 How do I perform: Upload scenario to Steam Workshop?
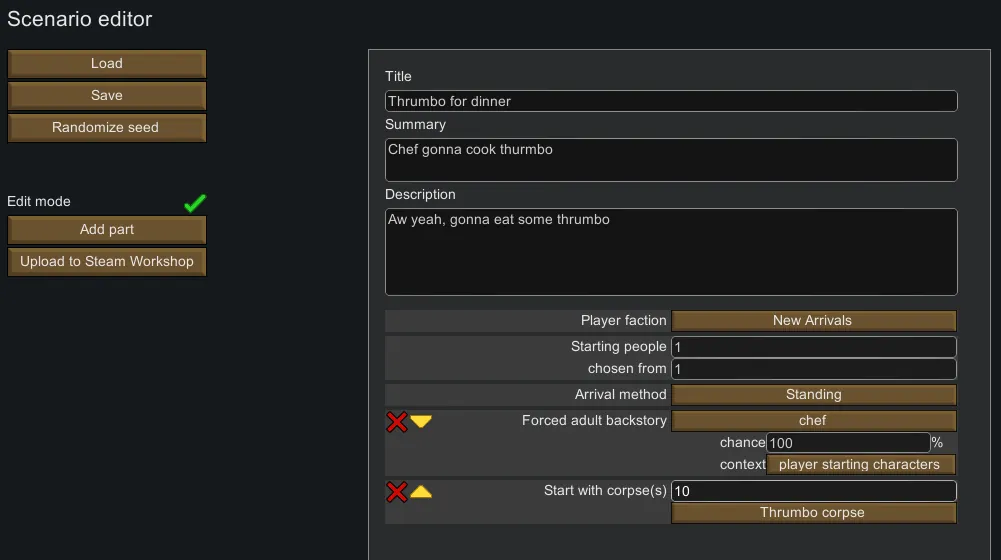[107, 262]
